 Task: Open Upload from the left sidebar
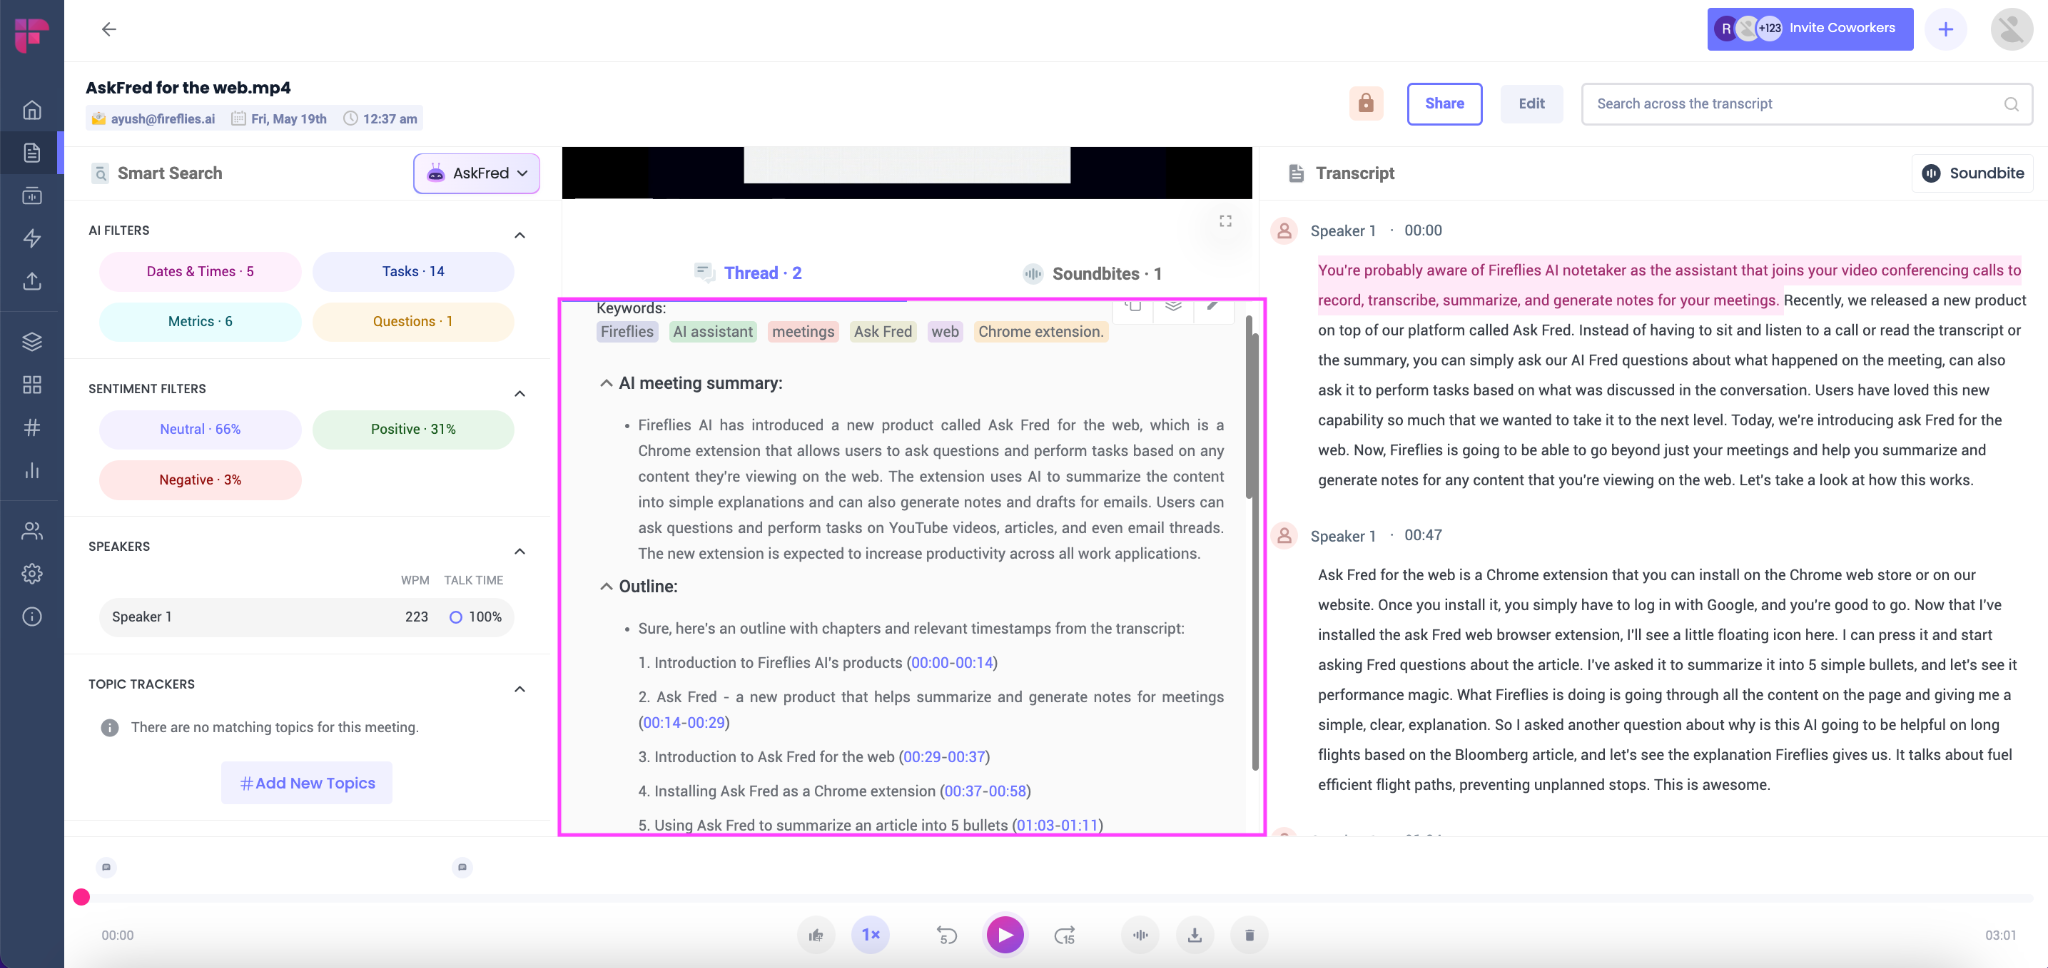coord(32,282)
